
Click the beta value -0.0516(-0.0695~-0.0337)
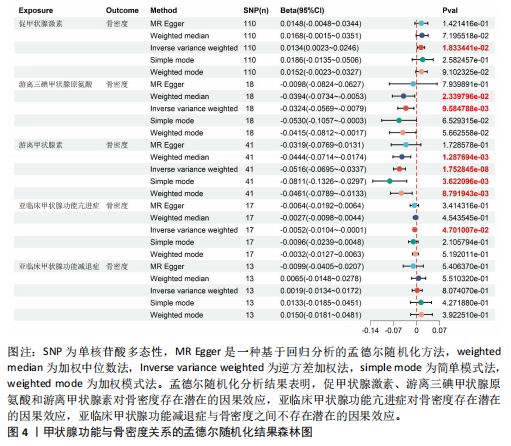323,169
